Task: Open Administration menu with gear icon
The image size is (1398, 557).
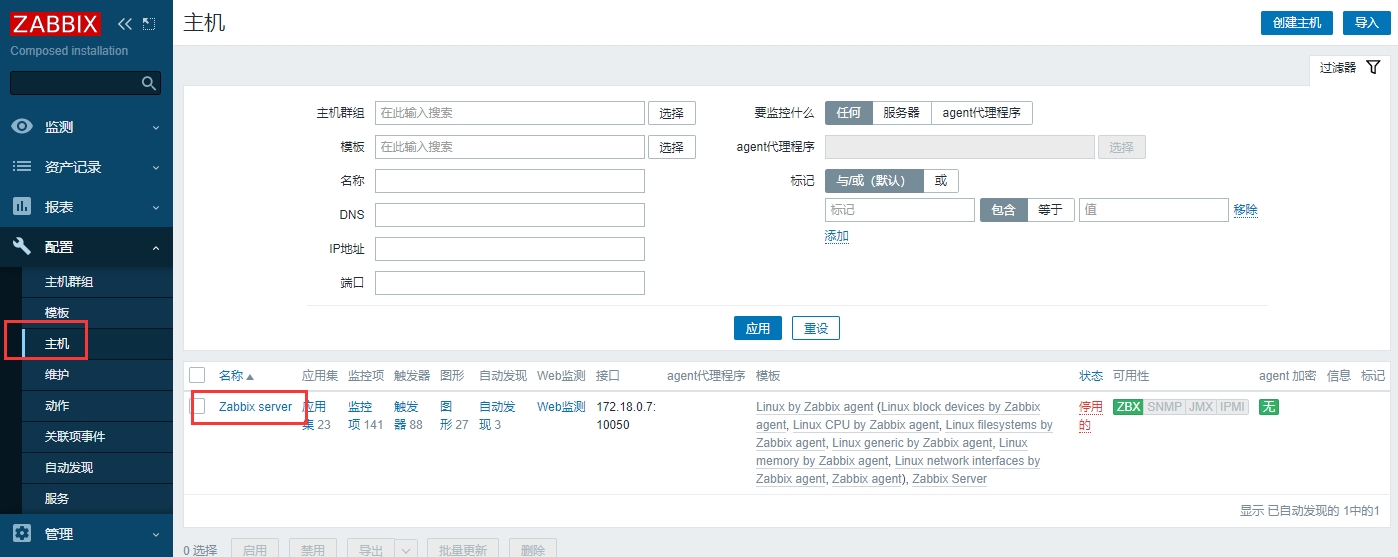Action: [x=22, y=534]
